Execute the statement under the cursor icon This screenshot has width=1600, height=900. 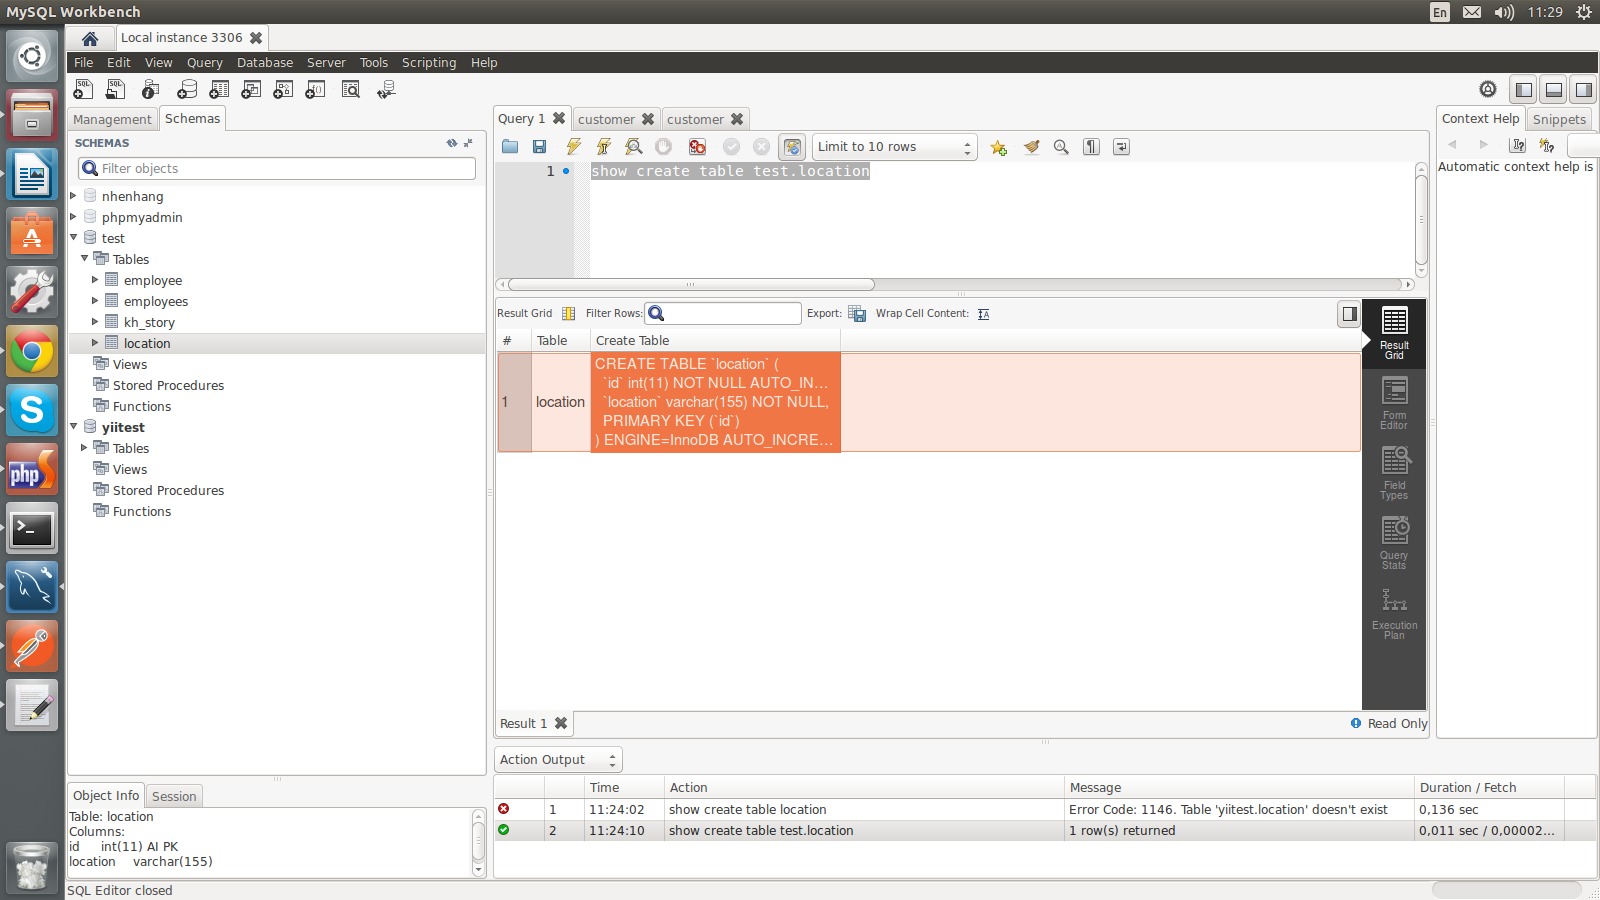point(603,147)
